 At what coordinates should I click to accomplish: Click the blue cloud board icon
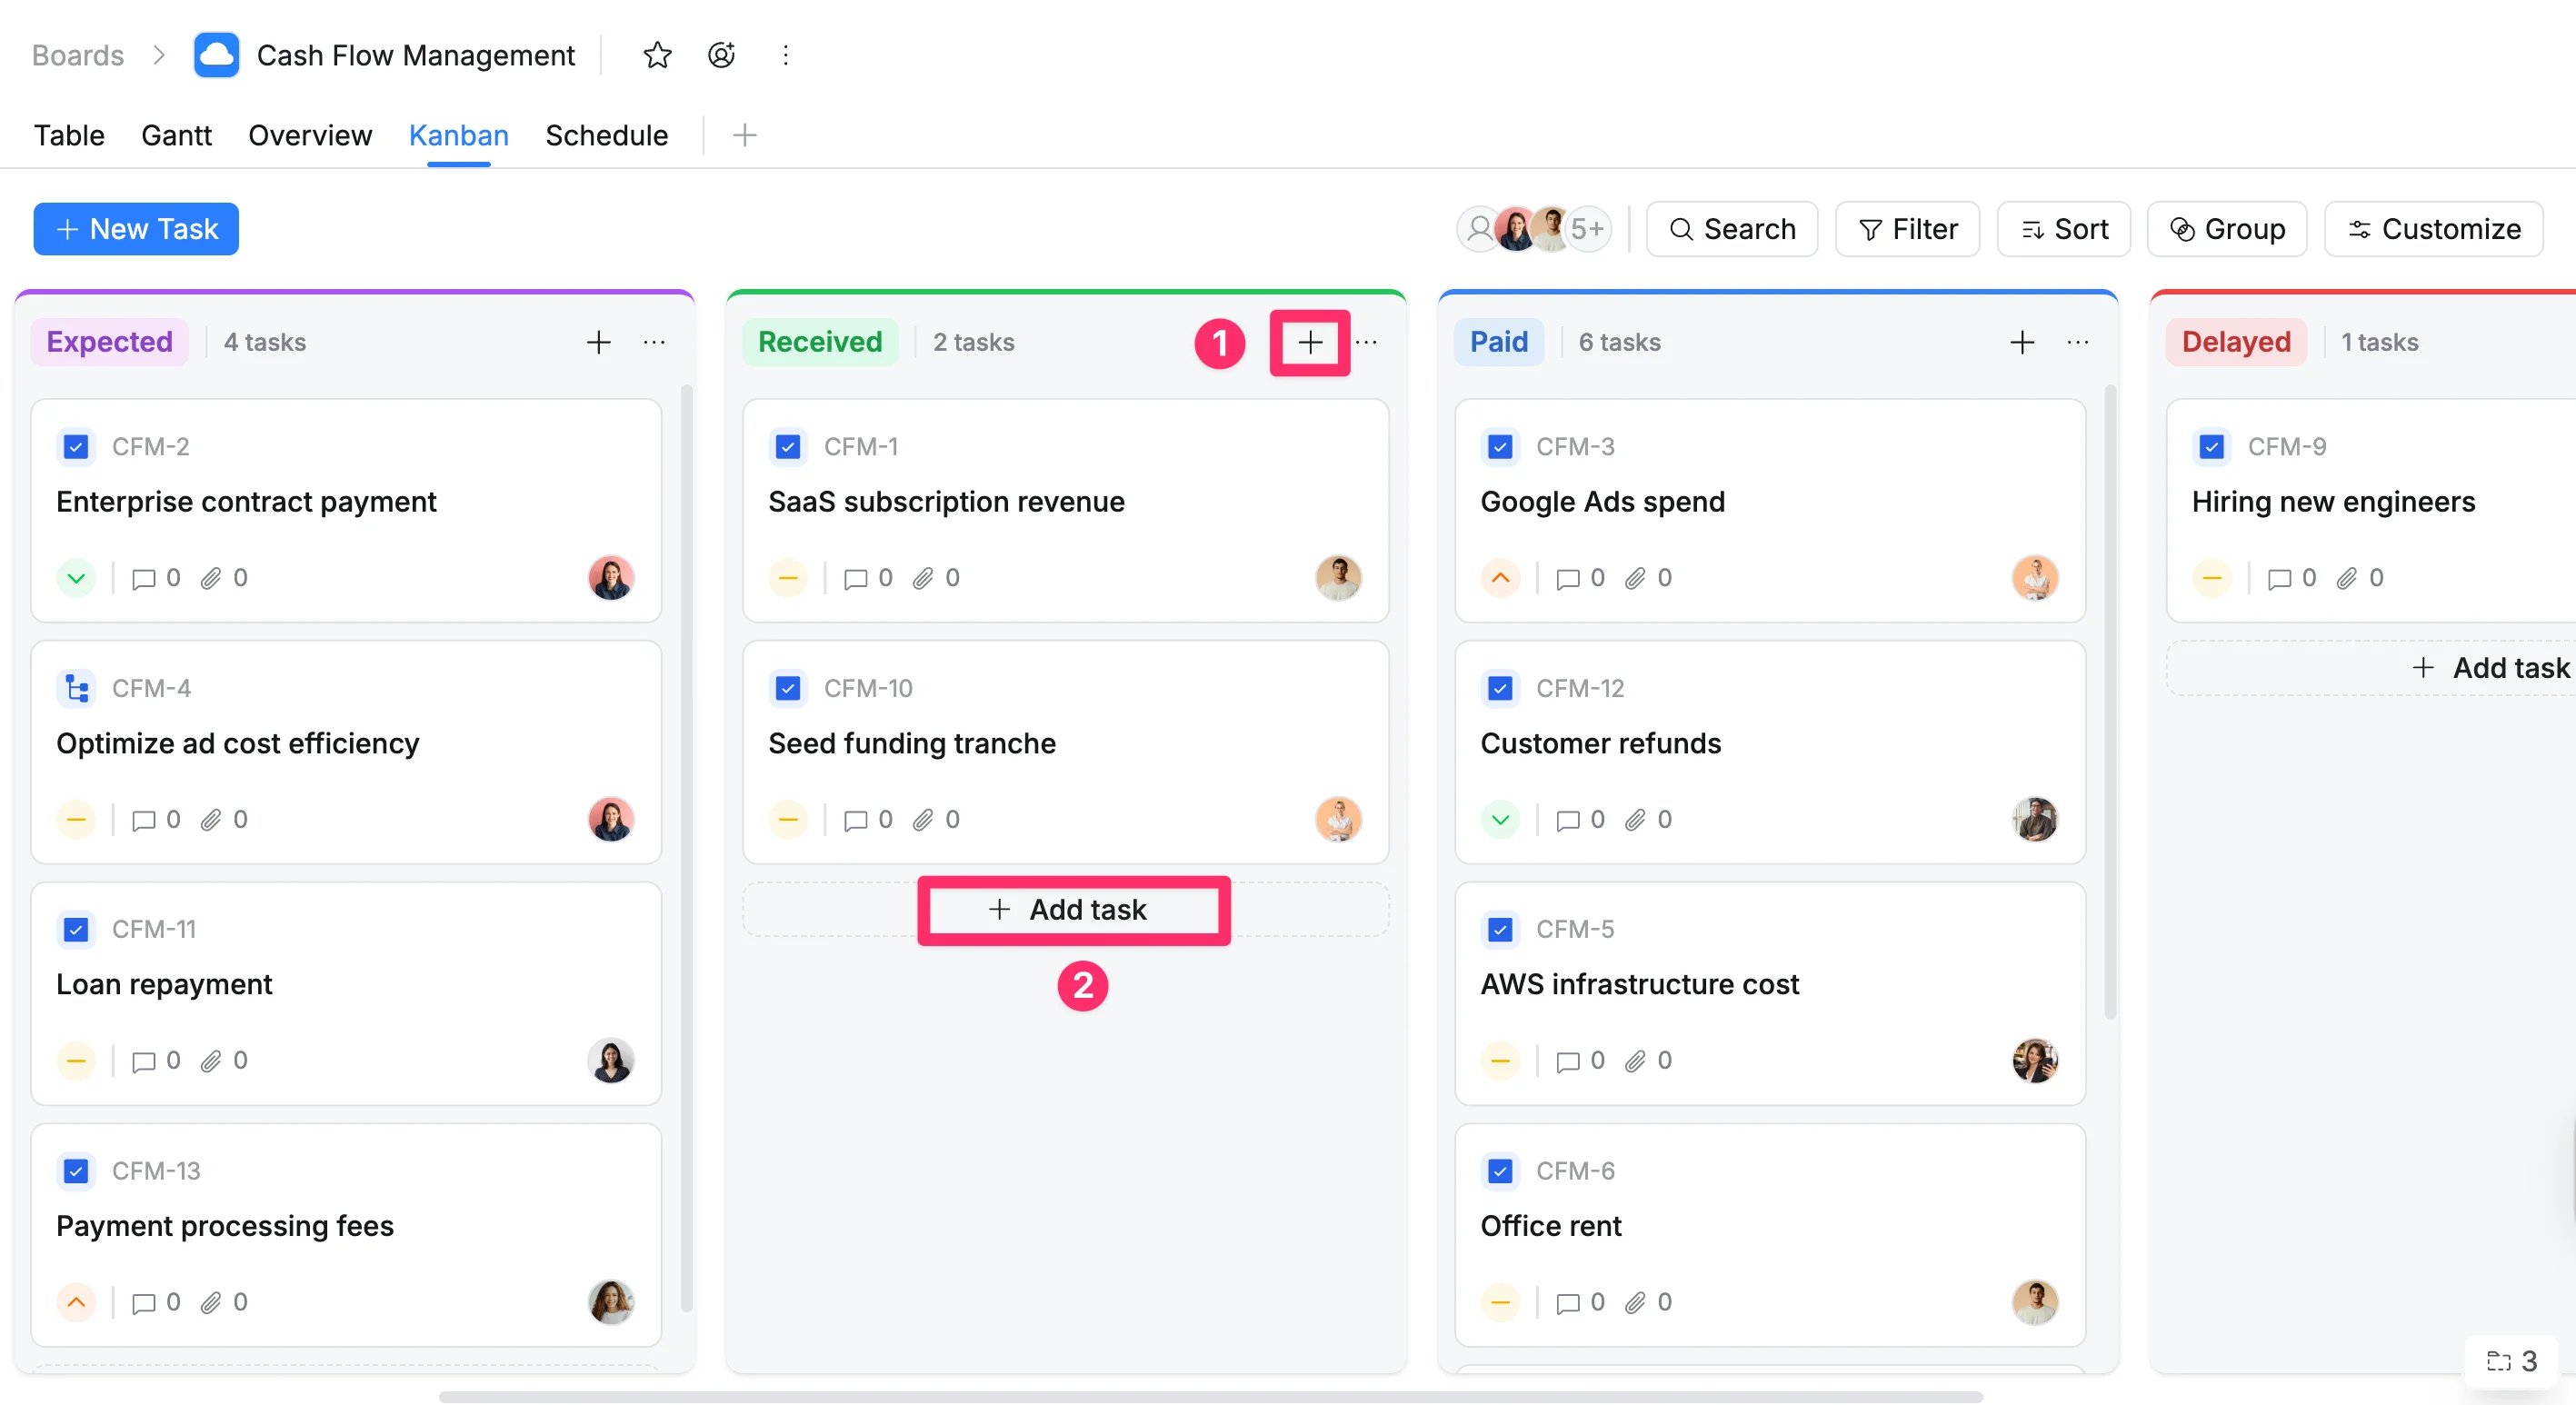[x=216, y=55]
